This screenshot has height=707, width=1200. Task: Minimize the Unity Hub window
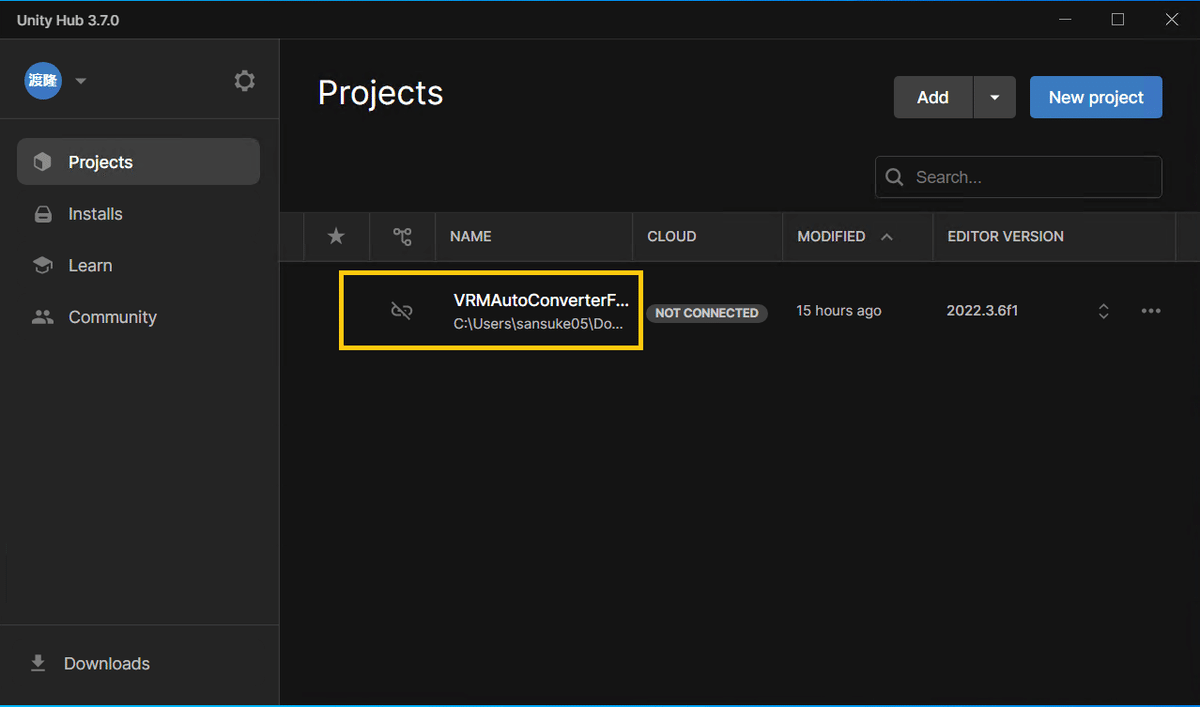(1064, 19)
